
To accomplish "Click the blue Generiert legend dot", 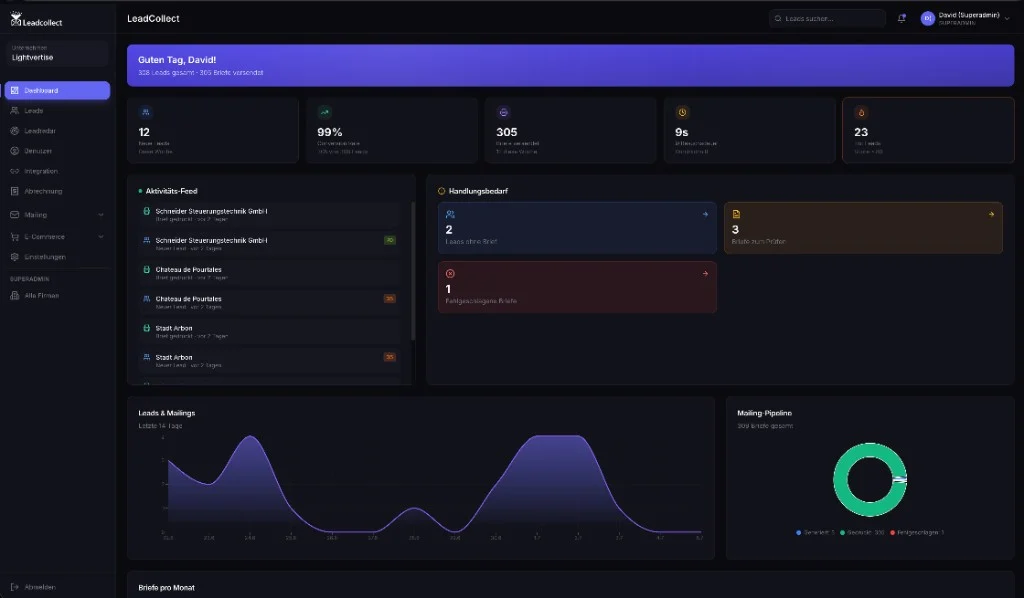I will click(x=798, y=533).
